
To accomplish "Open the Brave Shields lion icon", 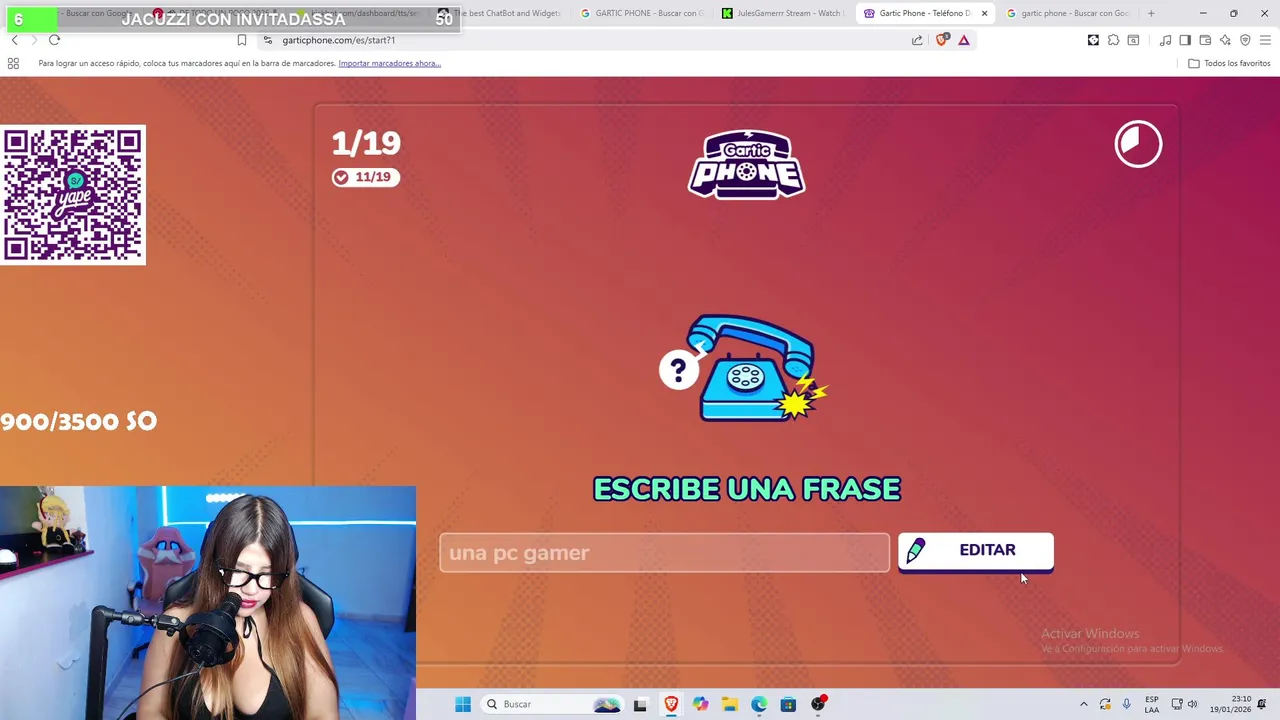I will click(x=941, y=40).
